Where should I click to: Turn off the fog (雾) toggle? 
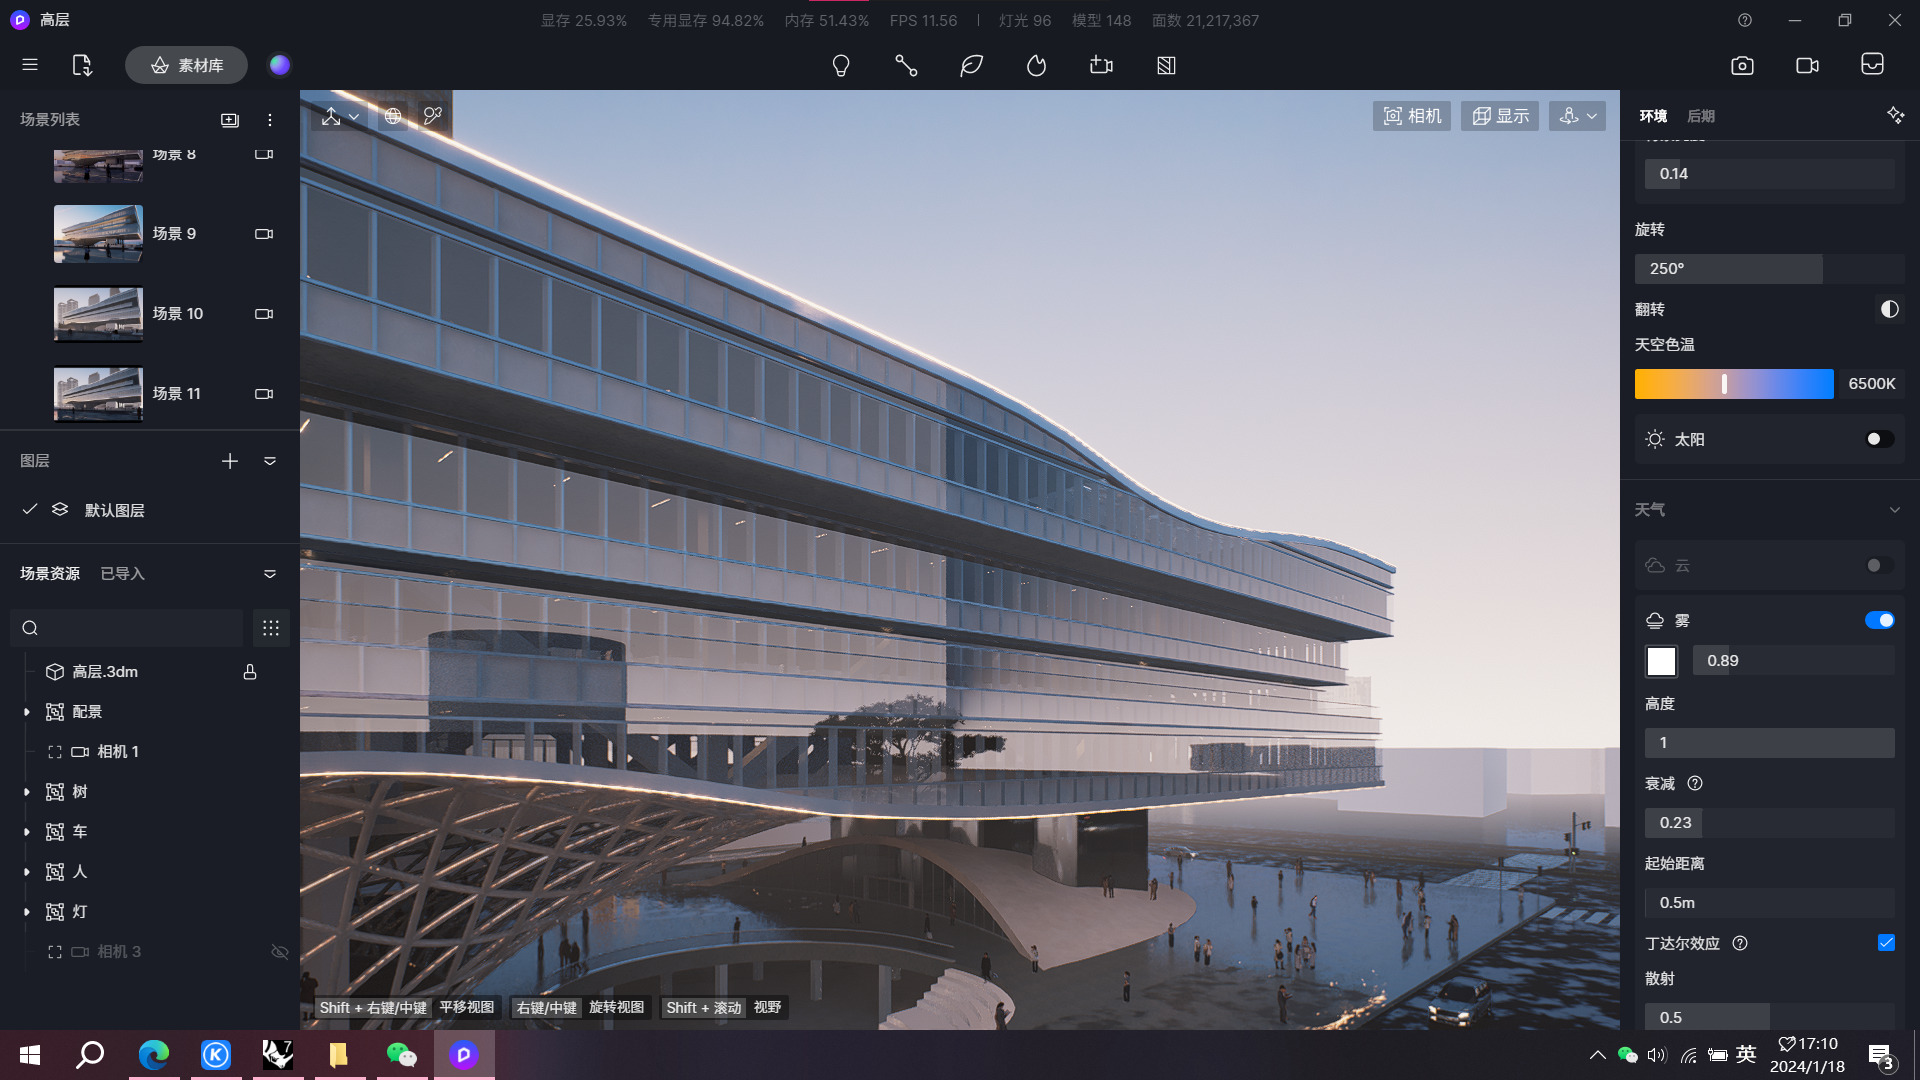1879,621
